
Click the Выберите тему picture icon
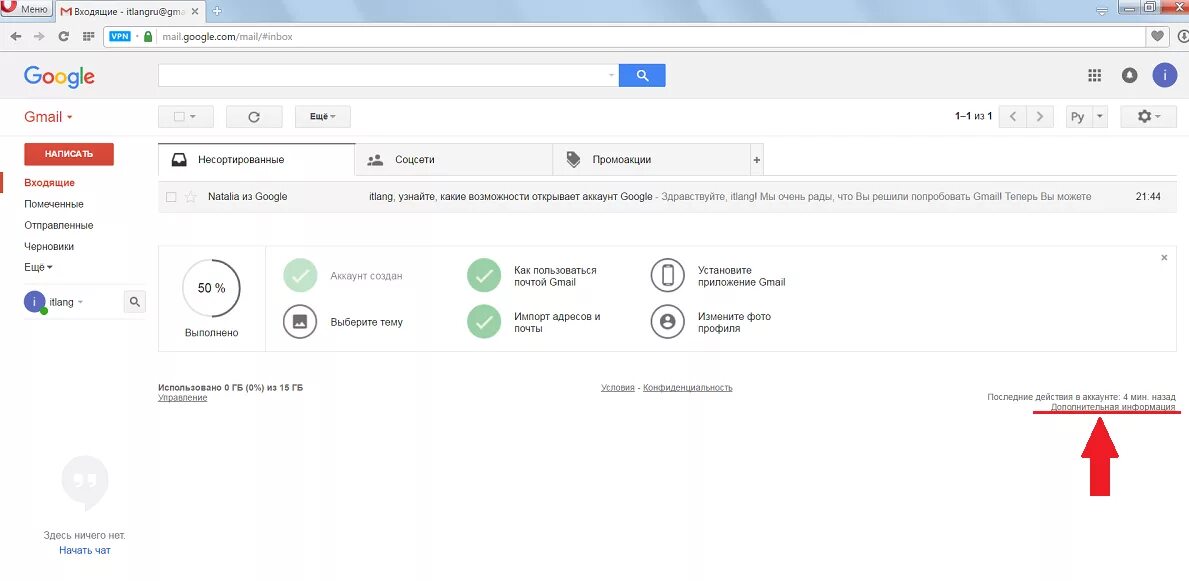(300, 322)
